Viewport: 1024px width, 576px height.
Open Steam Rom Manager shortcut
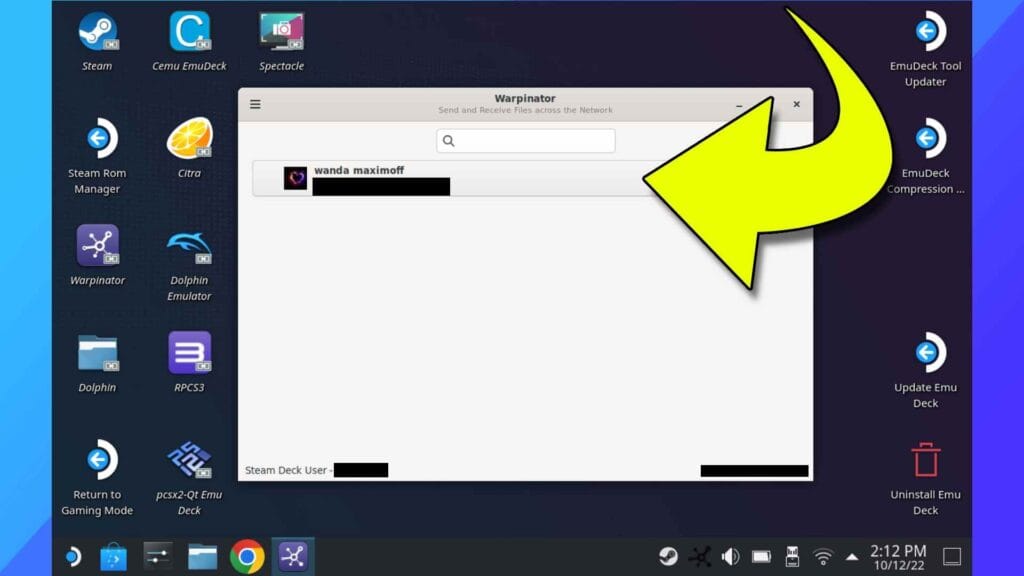[x=97, y=140]
